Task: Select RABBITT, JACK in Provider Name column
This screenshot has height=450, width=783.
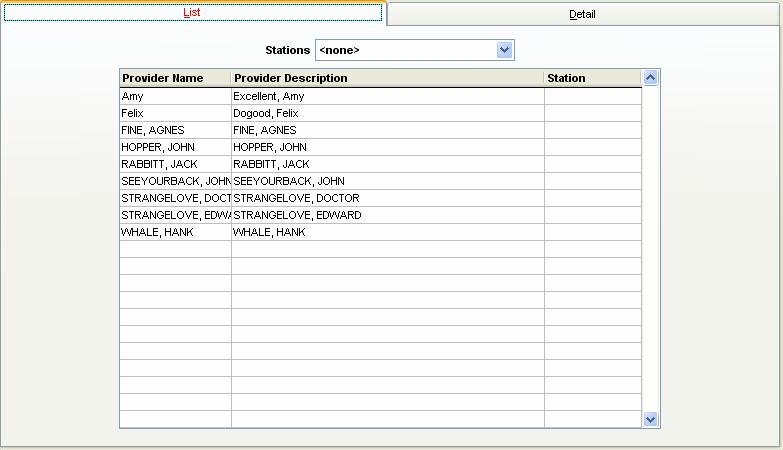Action: tap(175, 164)
